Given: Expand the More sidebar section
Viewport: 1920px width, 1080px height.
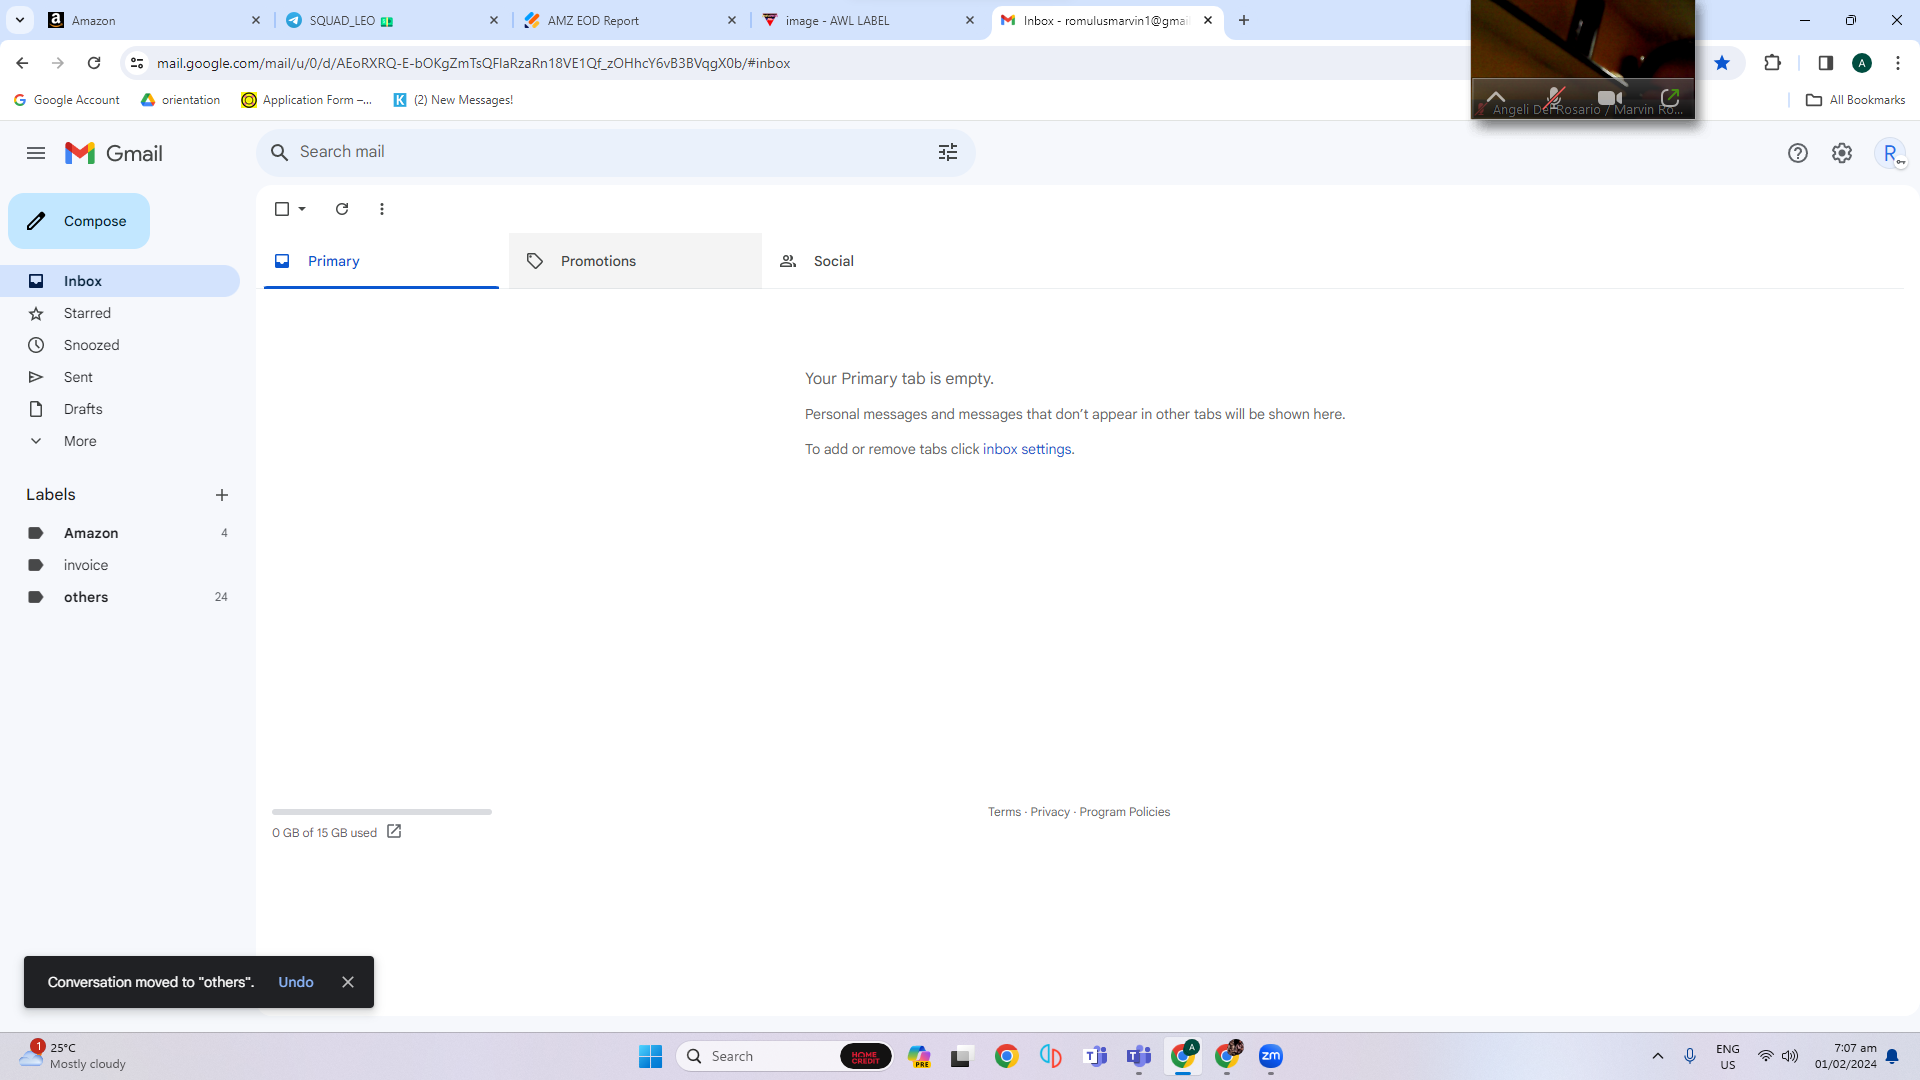Looking at the screenshot, I should [120, 441].
